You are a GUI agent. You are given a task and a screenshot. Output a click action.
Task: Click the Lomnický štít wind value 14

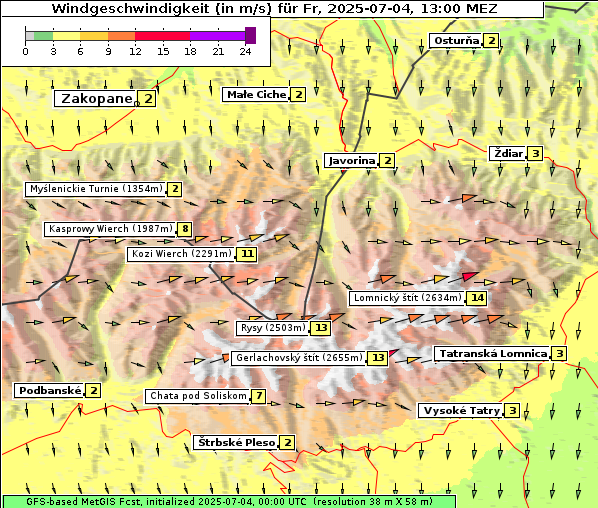point(477,298)
